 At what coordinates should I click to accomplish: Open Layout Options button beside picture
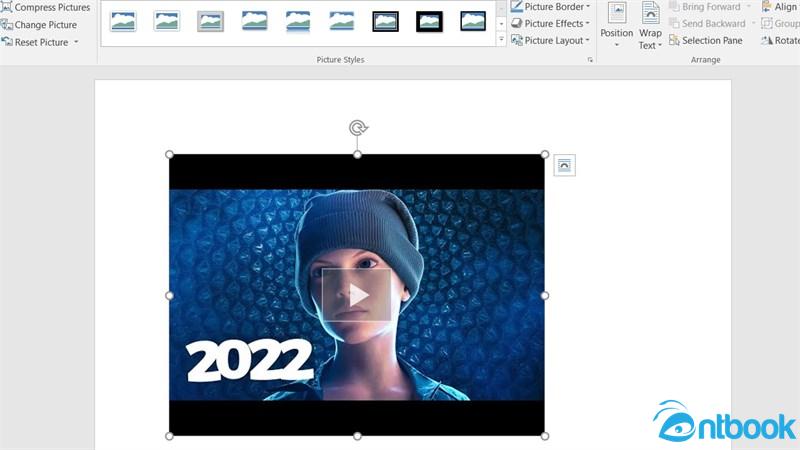click(x=564, y=165)
